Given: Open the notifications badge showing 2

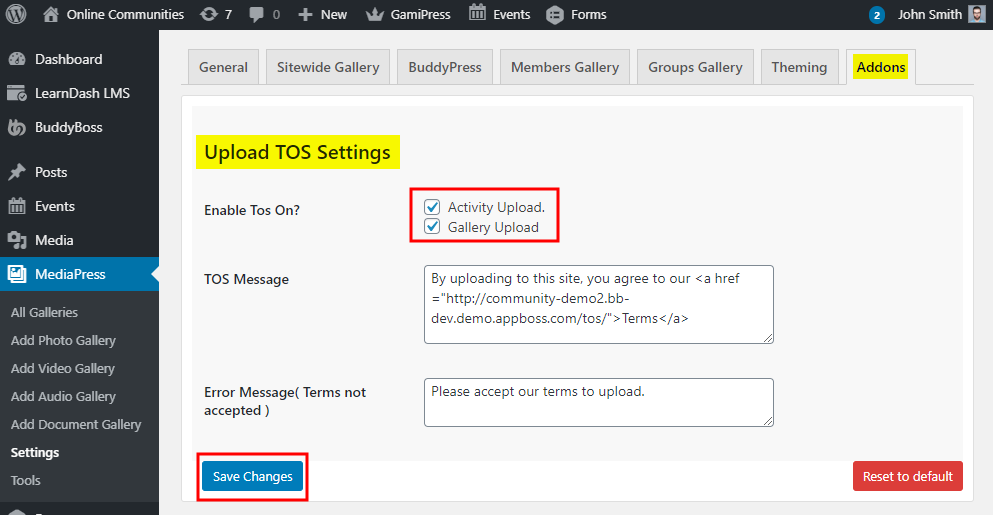Looking at the screenshot, I should 877,15.
